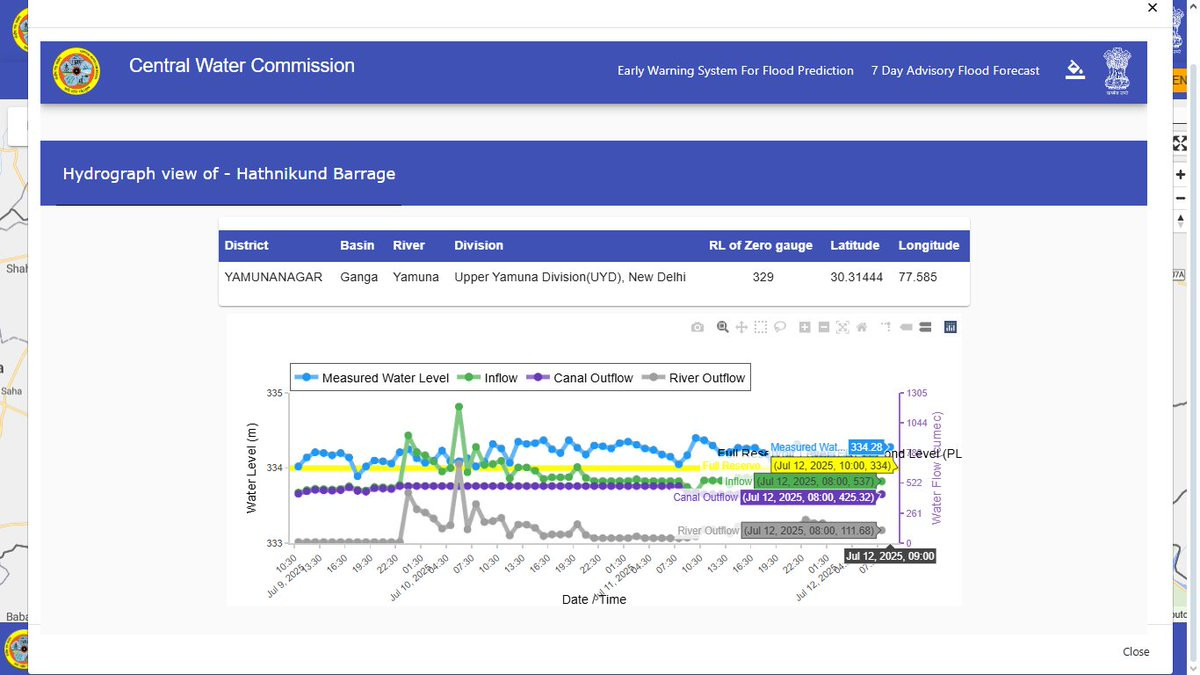
Task: Open 7 Day Advisory Flood Forecast
Action: pos(955,71)
